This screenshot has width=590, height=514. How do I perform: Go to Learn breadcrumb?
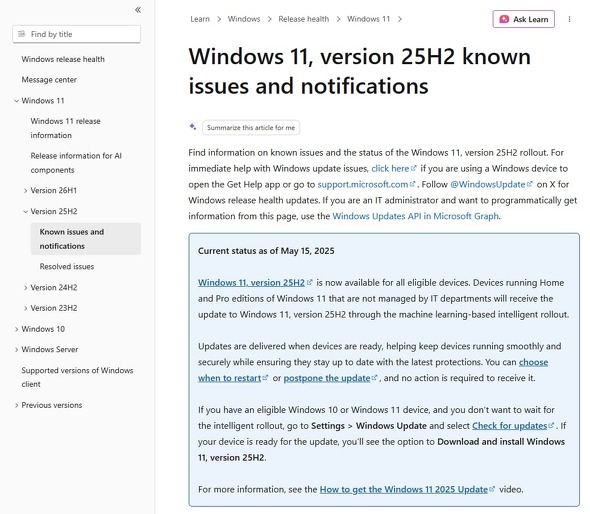click(200, 19)
